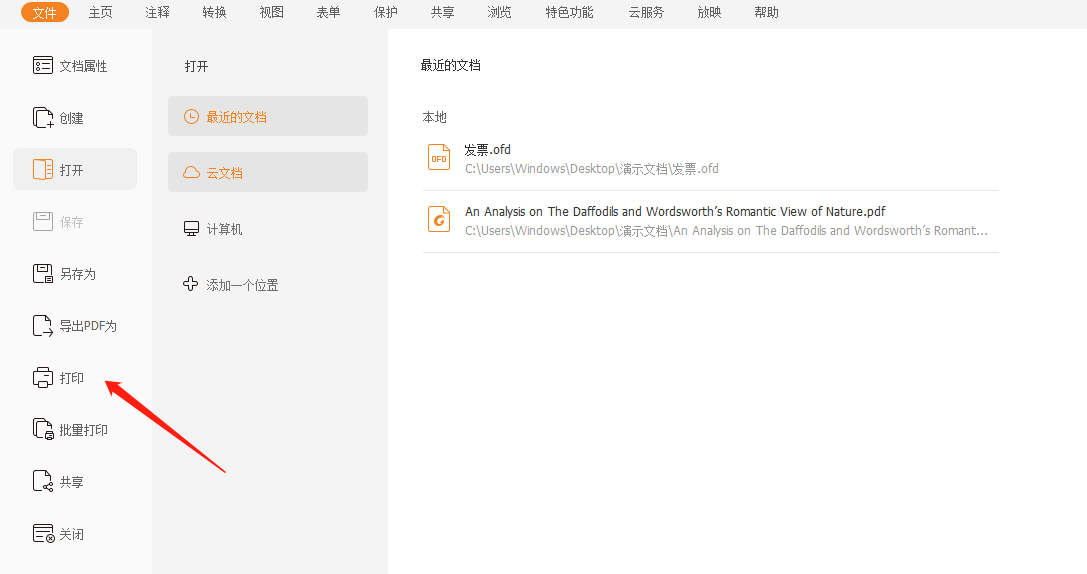Click the 关闭 close document icon
The image size is (1087, 574).
pyautogui.click(x=43, y=534)
